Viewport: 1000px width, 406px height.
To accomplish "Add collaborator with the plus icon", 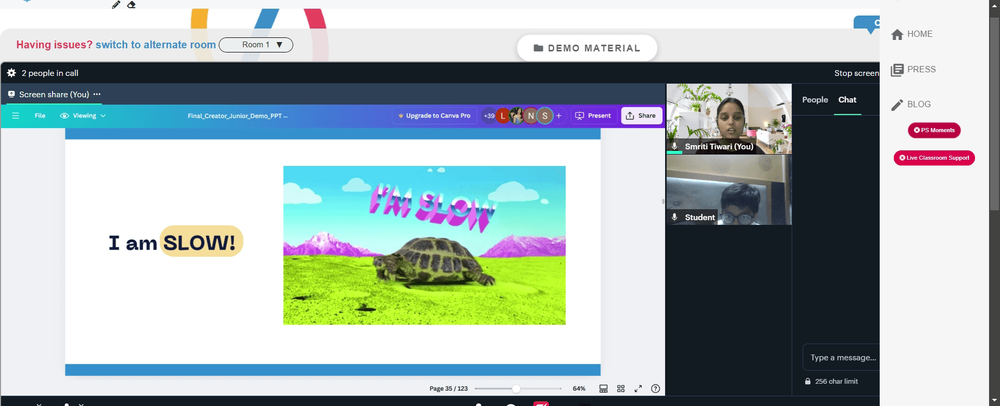I will pyautogui.click(x=559, y=116).
